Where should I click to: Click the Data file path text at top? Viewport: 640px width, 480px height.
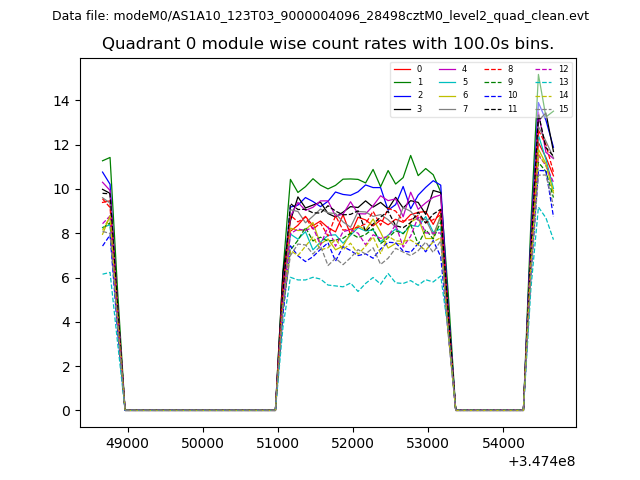(x=320, y=16)
